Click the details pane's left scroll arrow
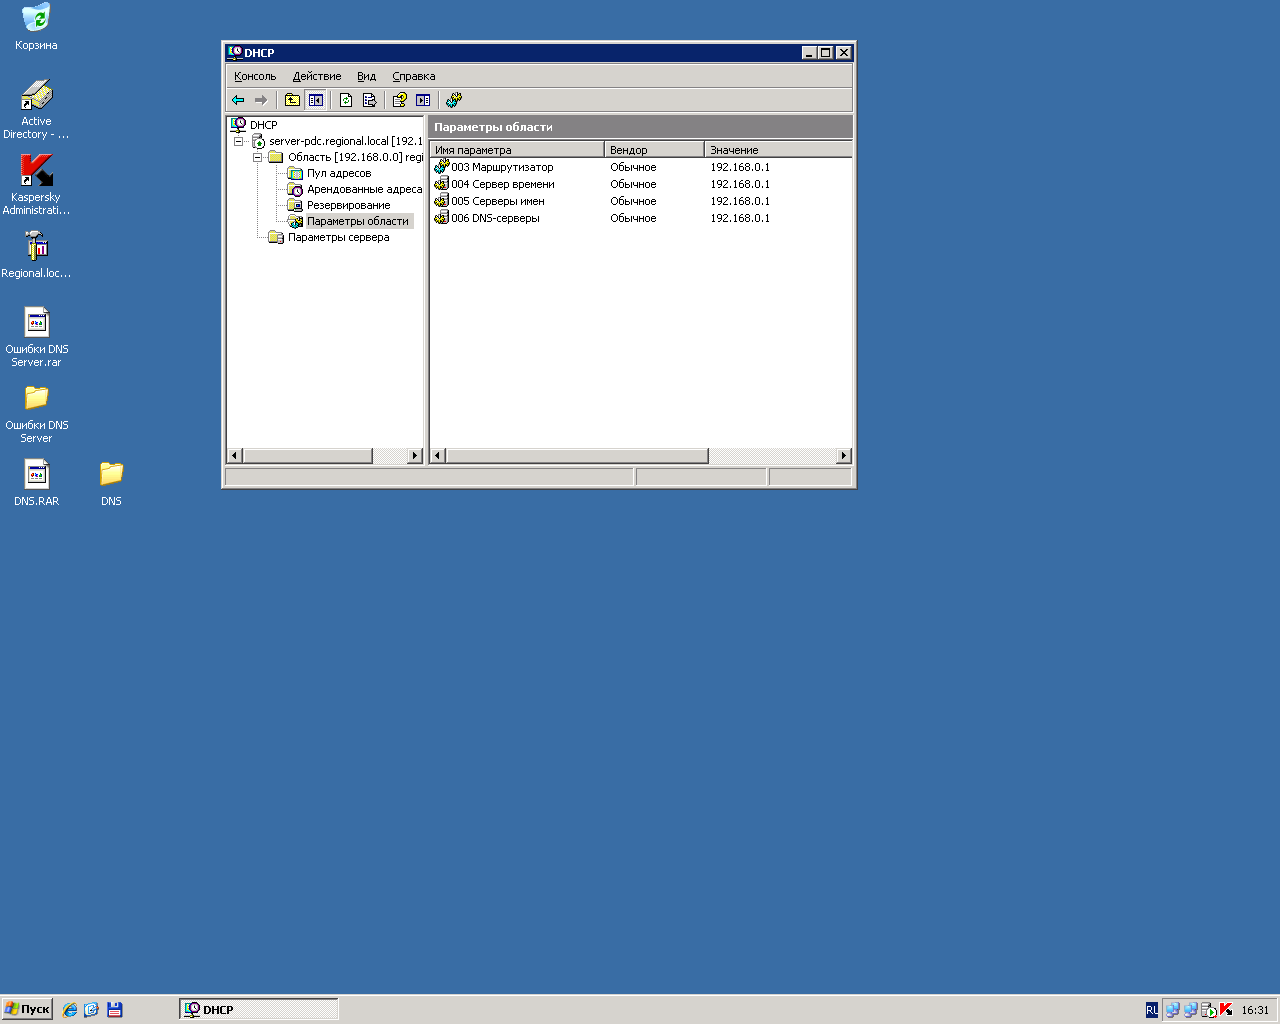 point(437,456)
